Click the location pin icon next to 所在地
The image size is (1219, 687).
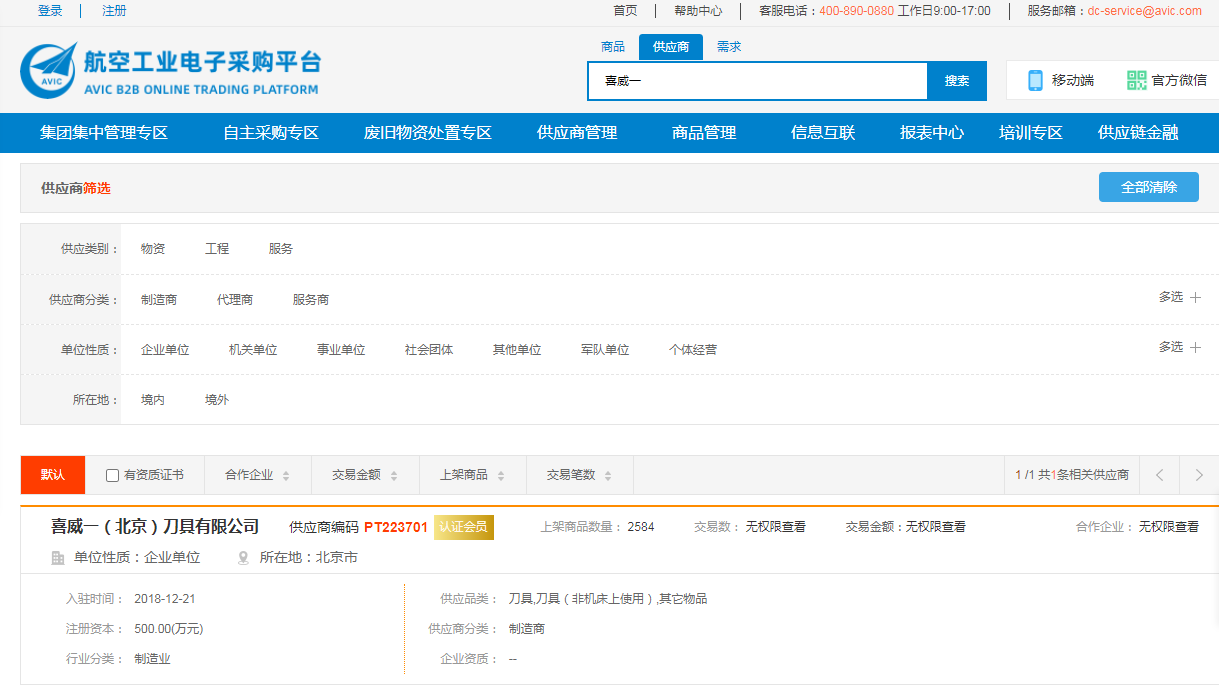click(x=243, y=558)
